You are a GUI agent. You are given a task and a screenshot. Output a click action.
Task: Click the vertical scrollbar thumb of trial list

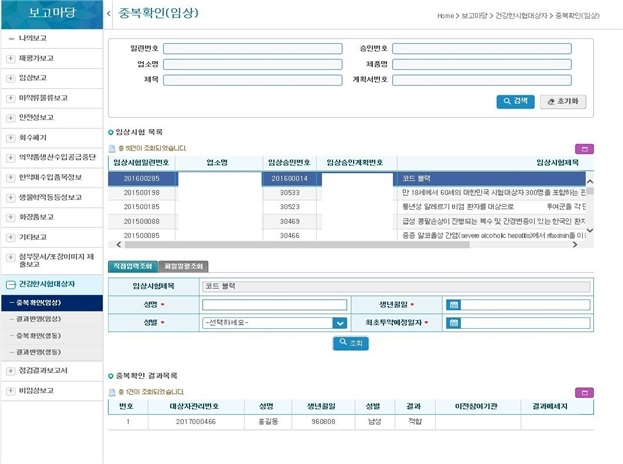(x=590, y=191)
